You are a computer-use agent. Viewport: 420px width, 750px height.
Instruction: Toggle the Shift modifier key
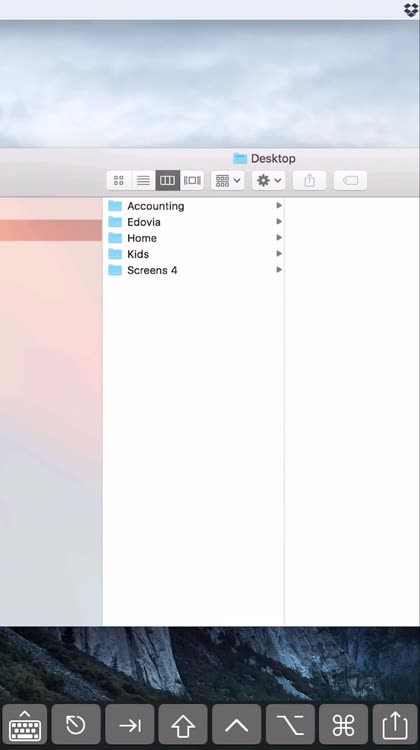pos(183,726)
